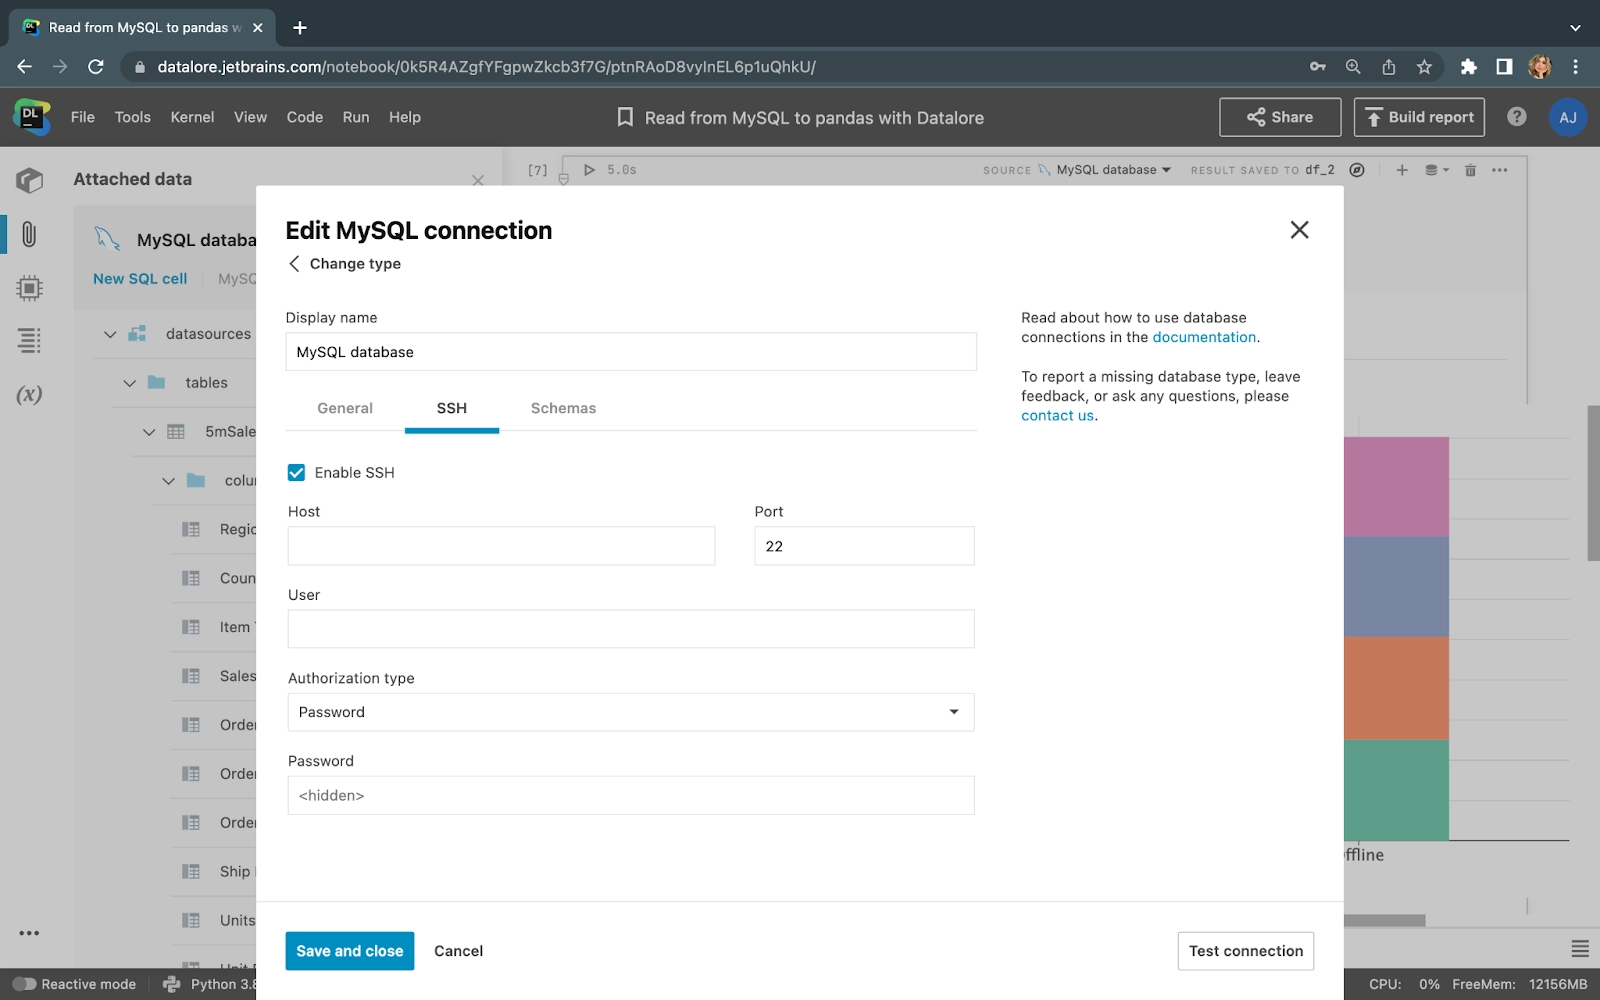Screen dimensions: 1600x1000
Task: Open the cell's three-dot menu
Action: [1499, 170]
